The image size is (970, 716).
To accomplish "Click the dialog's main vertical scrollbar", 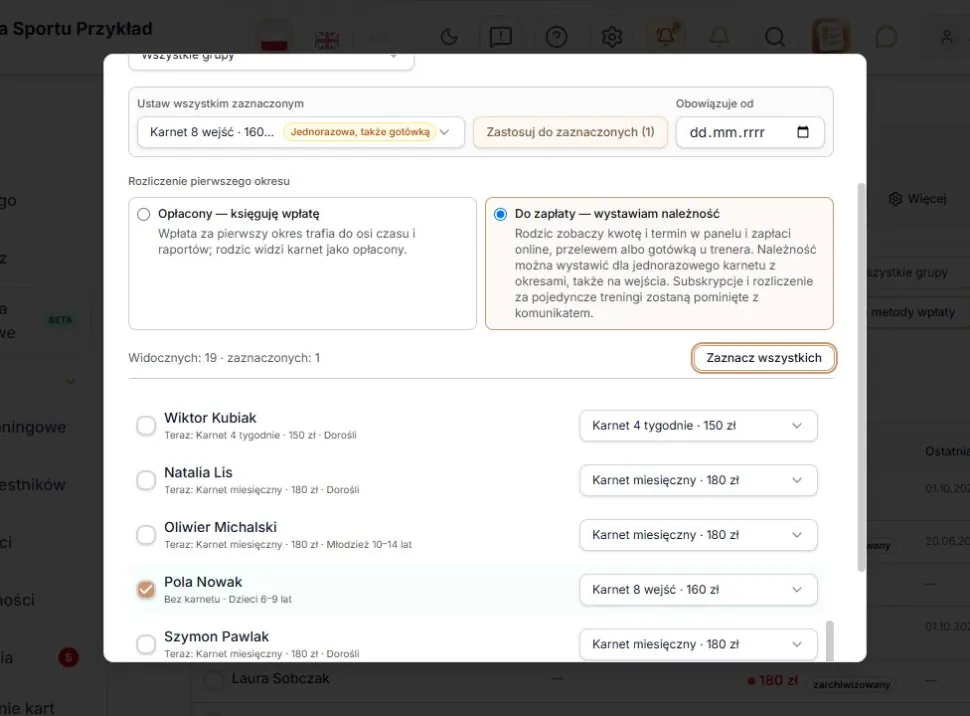I will tap(862, 377).
